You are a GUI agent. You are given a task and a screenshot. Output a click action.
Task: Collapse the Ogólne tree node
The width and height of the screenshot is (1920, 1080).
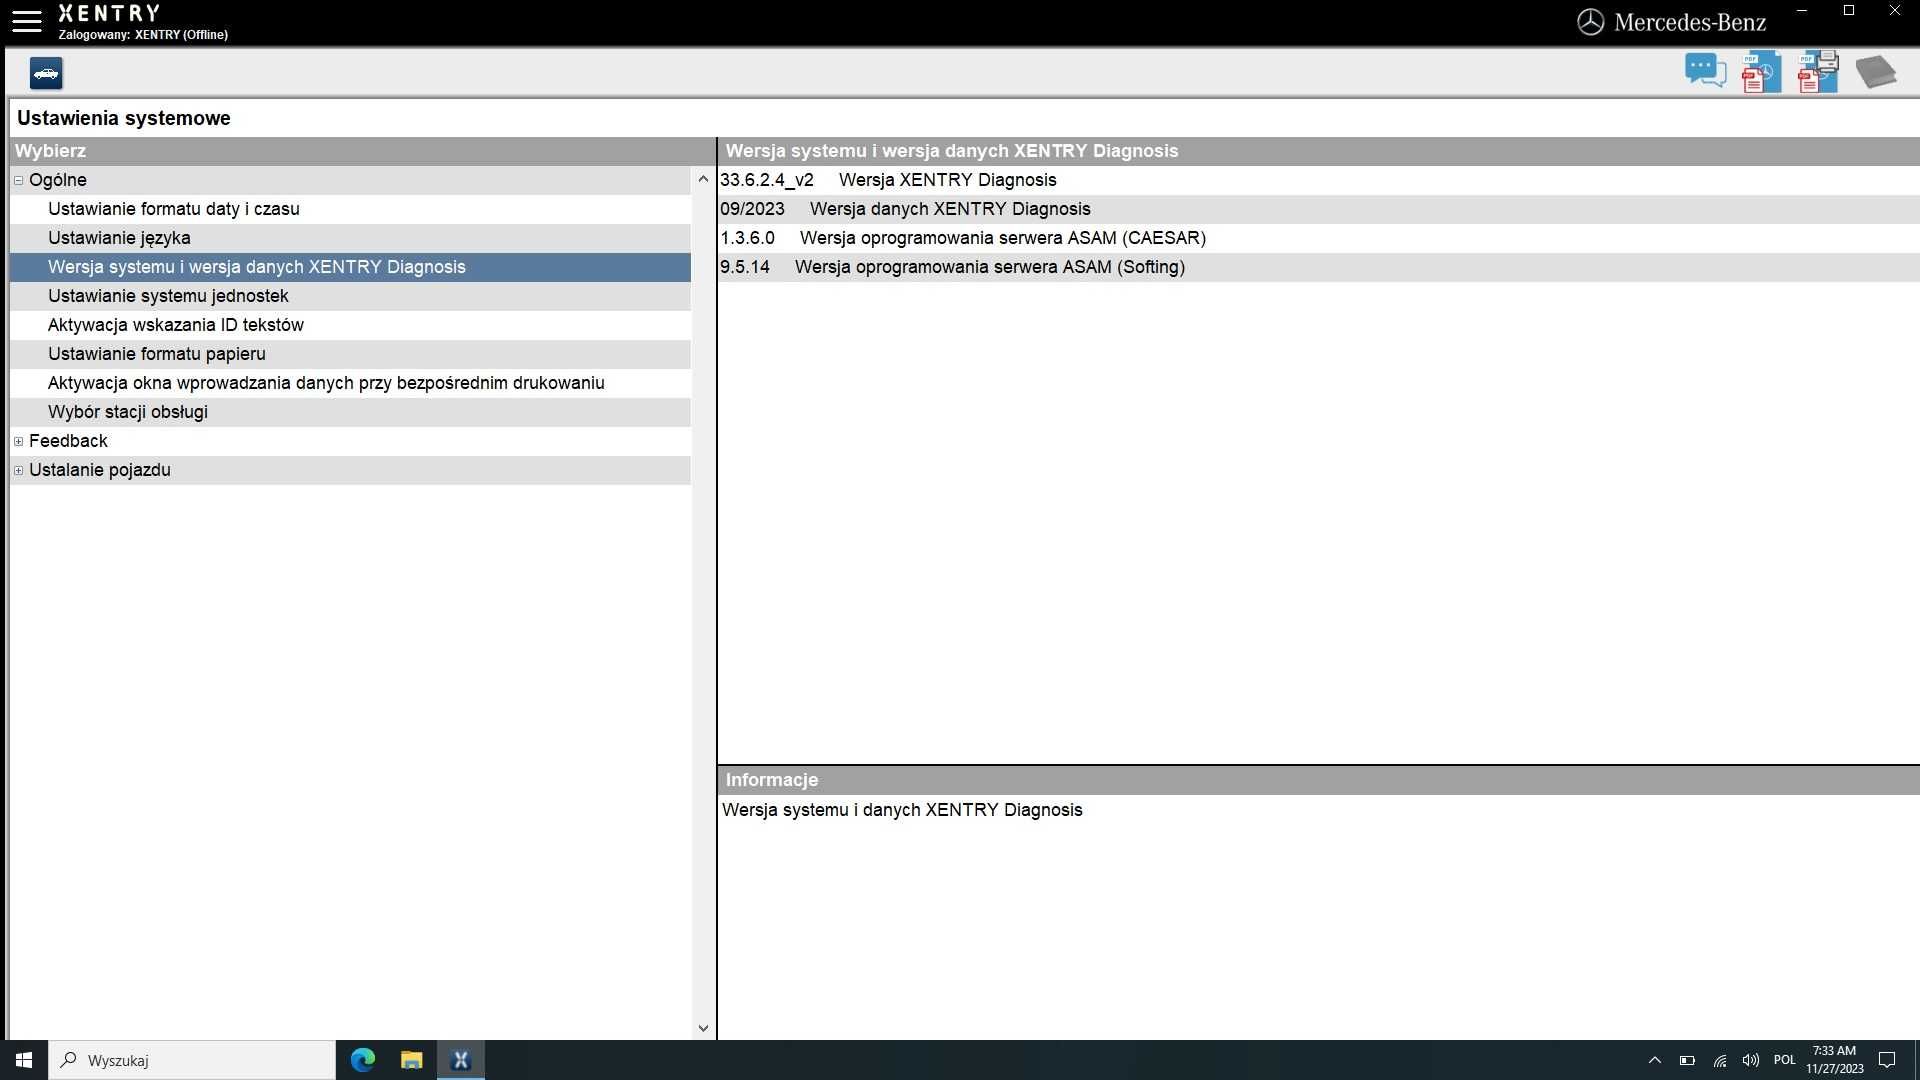[x=18, y=180]
